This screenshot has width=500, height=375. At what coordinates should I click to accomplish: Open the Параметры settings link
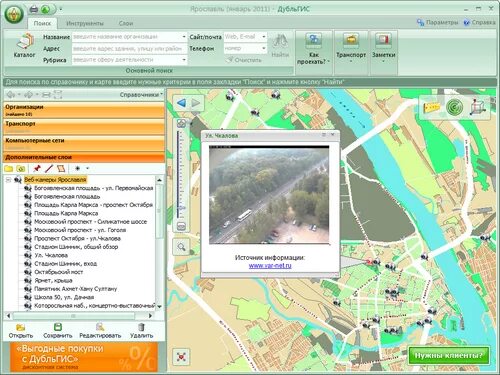pyautogui.click(x=438, y=22)
